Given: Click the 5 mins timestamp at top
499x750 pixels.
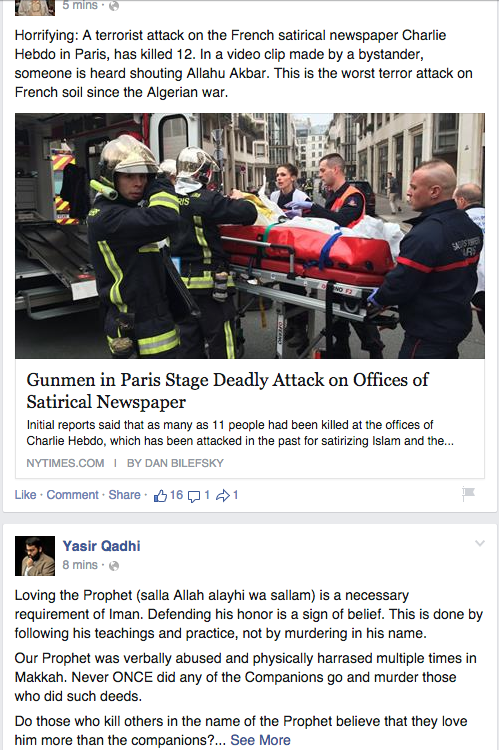Looking at the screenshot, I should click(x=80, y=5).
